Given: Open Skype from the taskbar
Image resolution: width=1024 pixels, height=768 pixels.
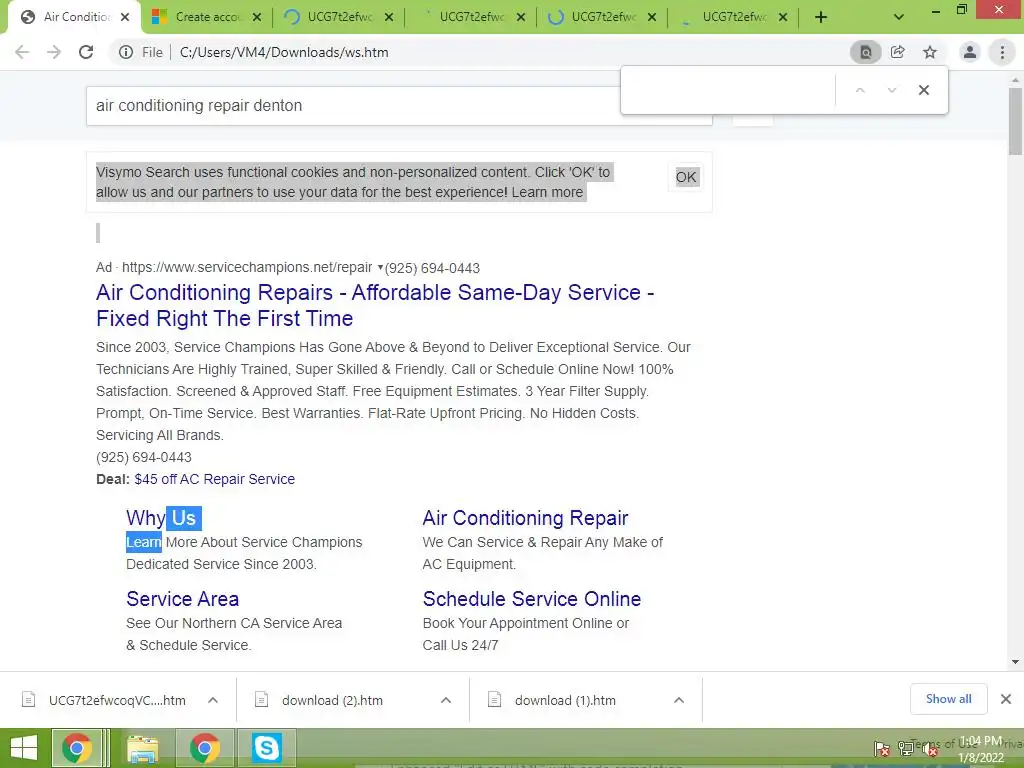Looking at the screenshot, I should coord(266,748).
